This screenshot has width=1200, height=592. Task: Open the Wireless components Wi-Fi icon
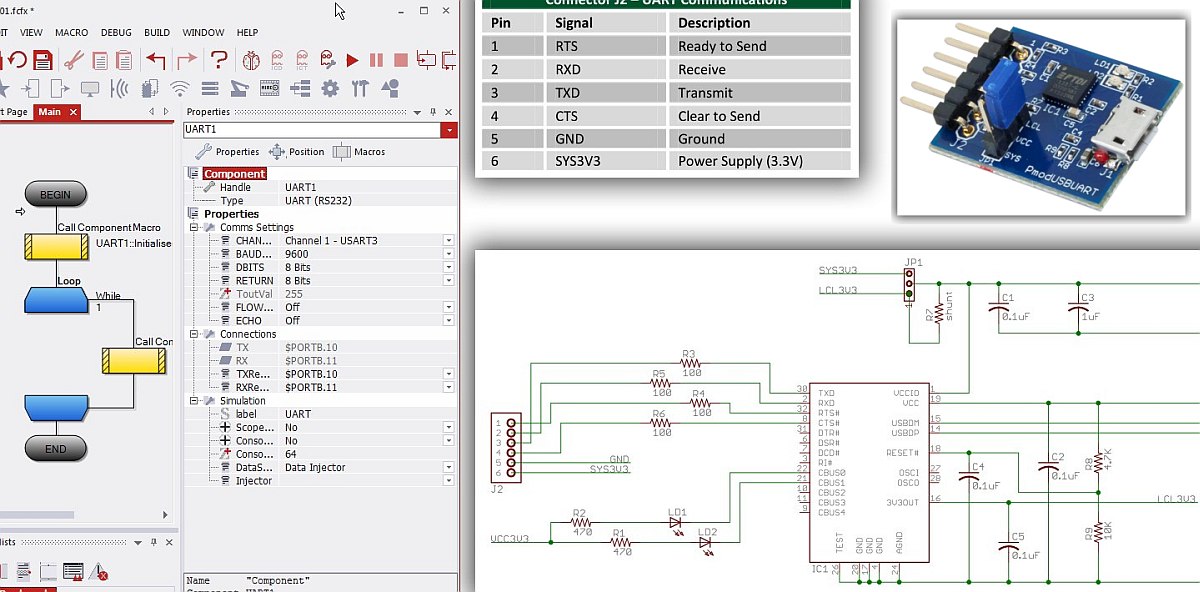[180, 89]
